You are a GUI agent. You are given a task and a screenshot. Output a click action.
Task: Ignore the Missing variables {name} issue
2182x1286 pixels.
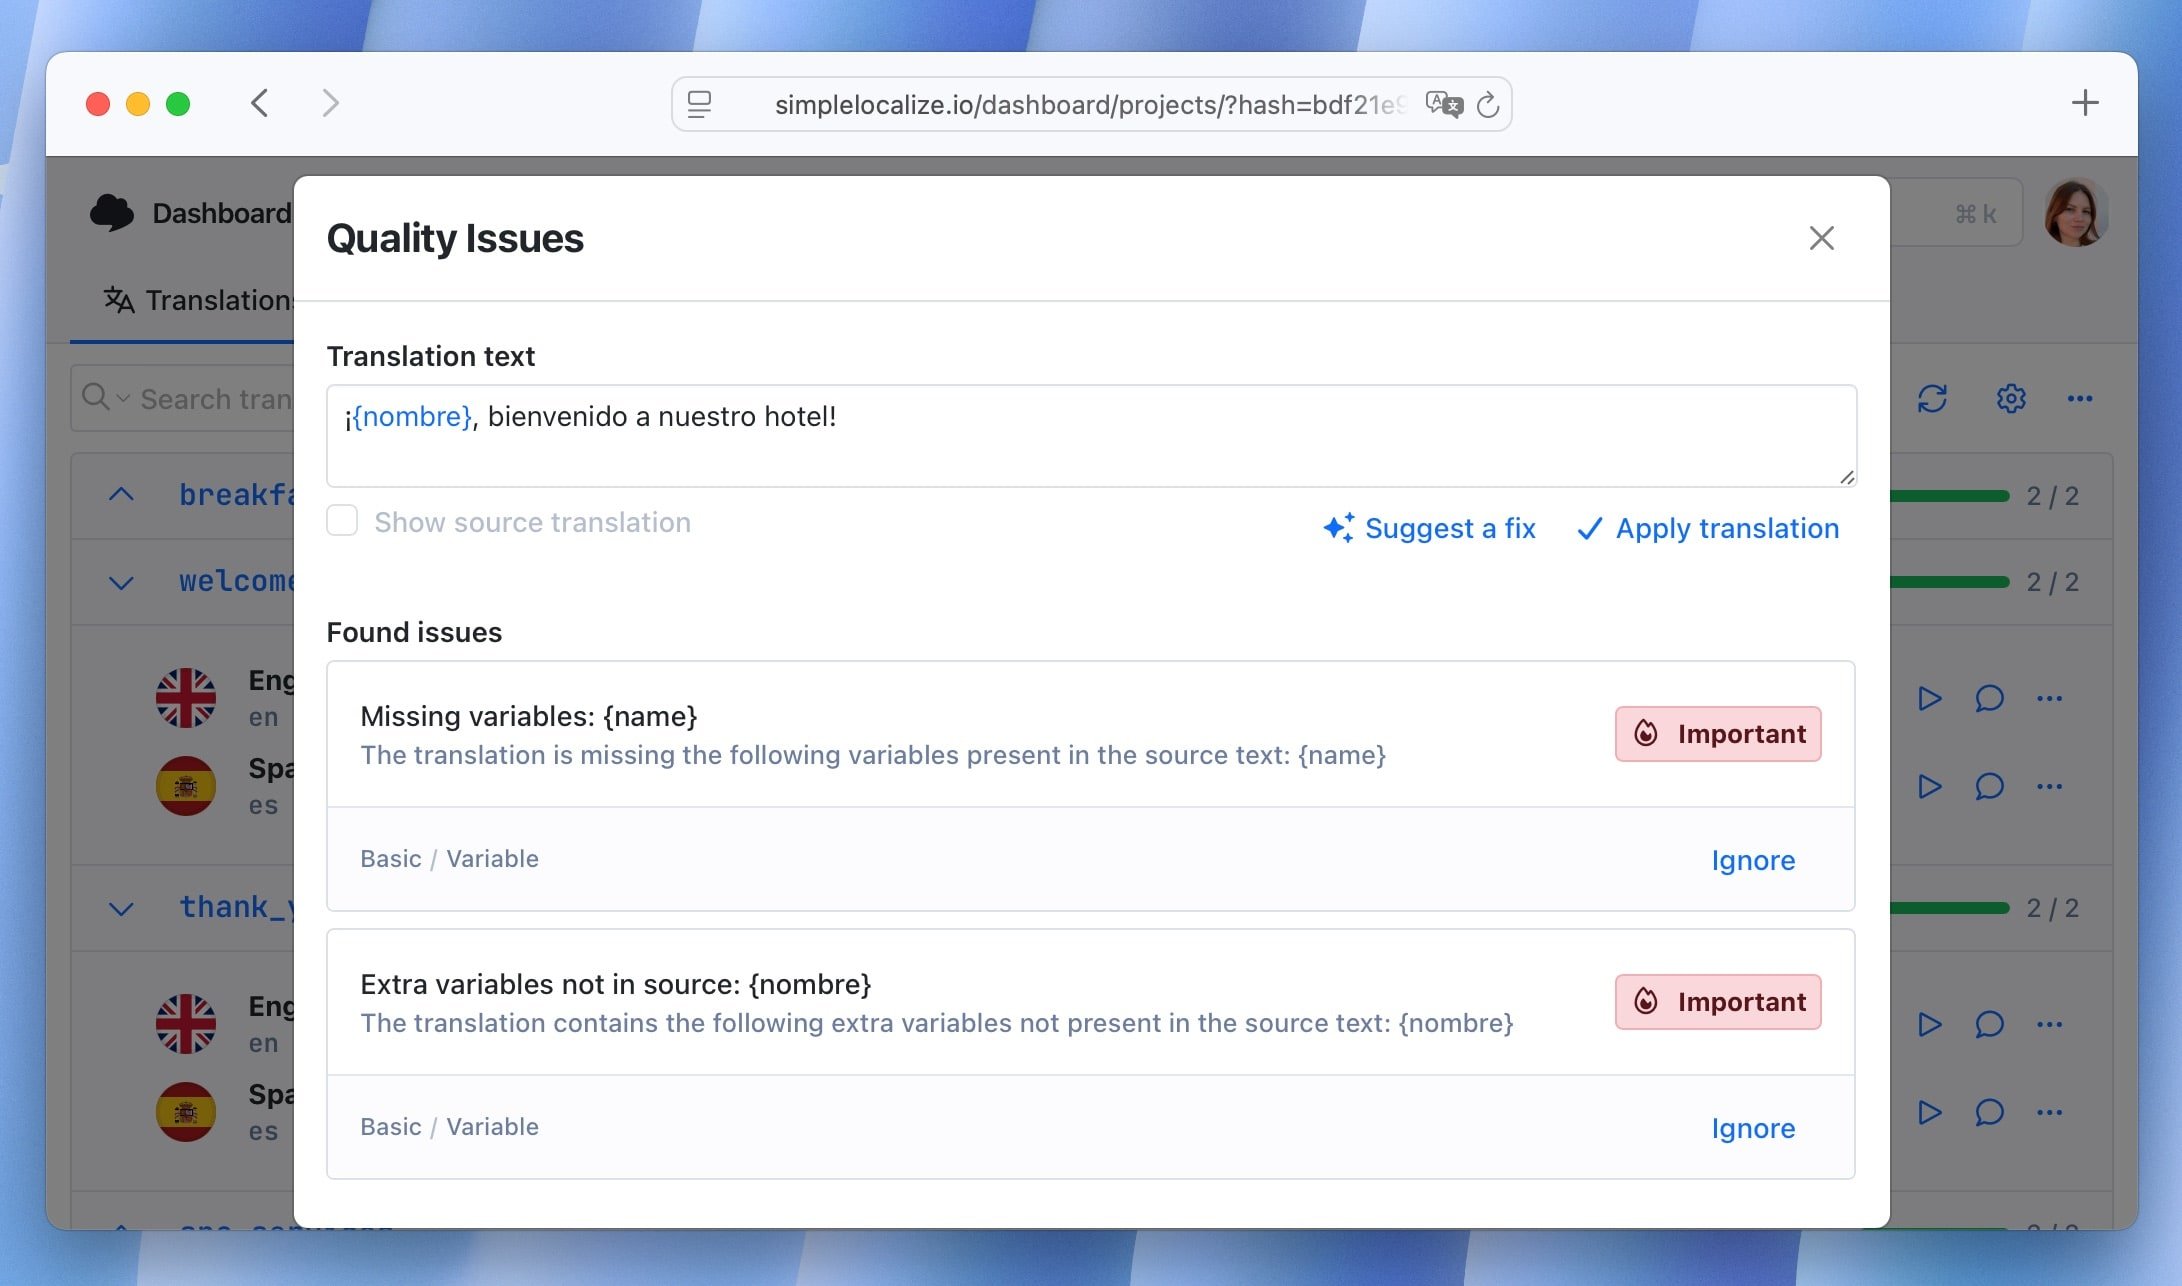click(1752, 860)
